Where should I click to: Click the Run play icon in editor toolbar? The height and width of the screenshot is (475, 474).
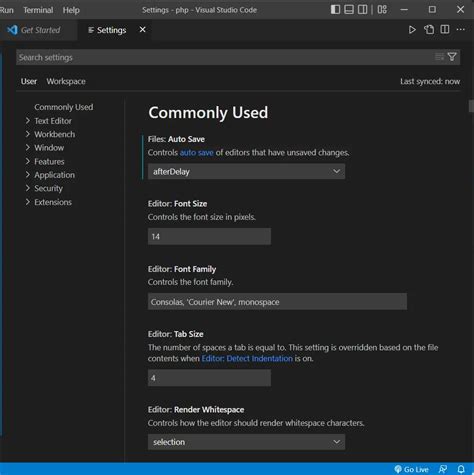tap(412, 30)
